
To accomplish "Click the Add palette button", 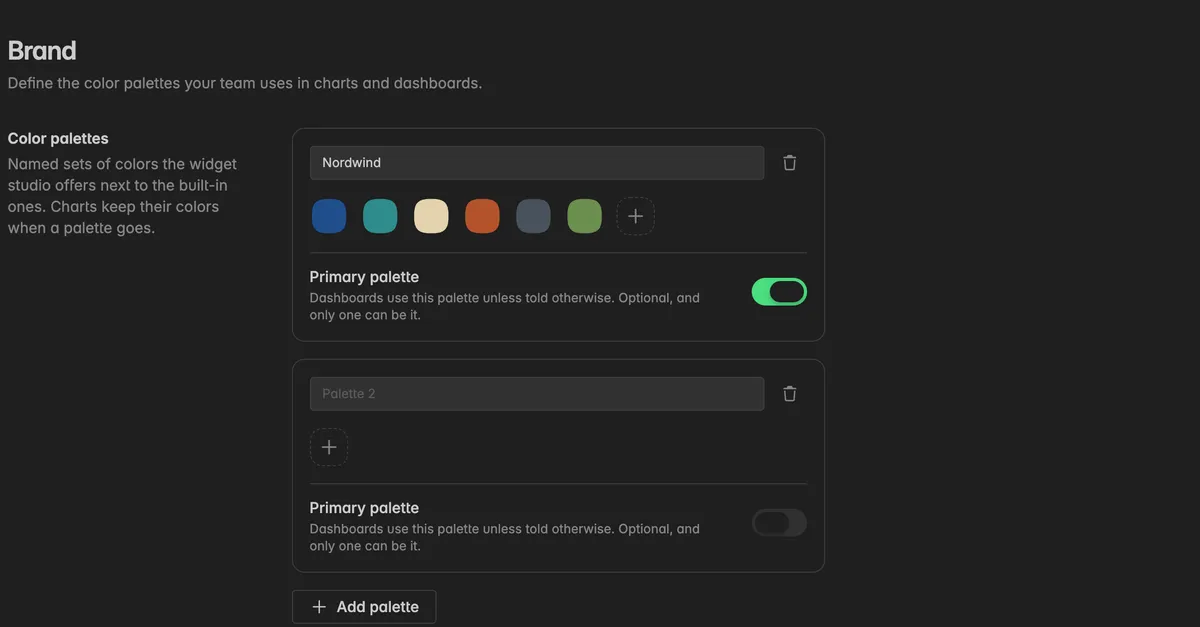I will click(364, 607).
